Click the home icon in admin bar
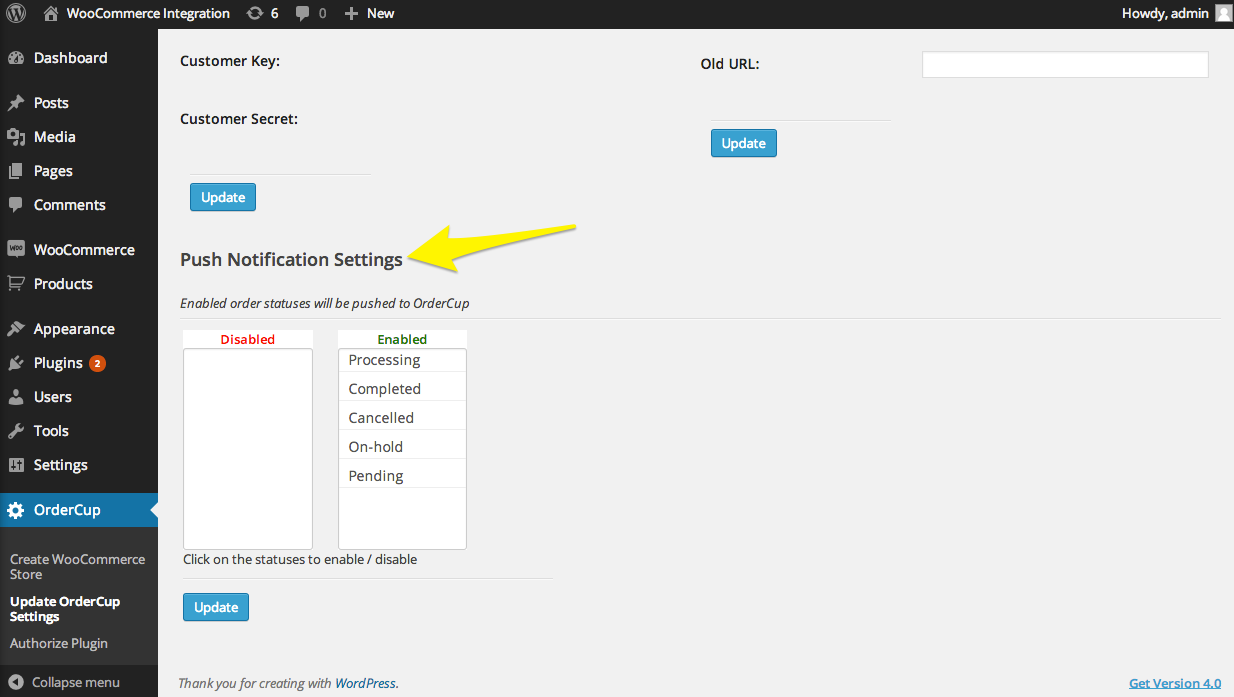The image size is (1234, 697). (51, 14)
